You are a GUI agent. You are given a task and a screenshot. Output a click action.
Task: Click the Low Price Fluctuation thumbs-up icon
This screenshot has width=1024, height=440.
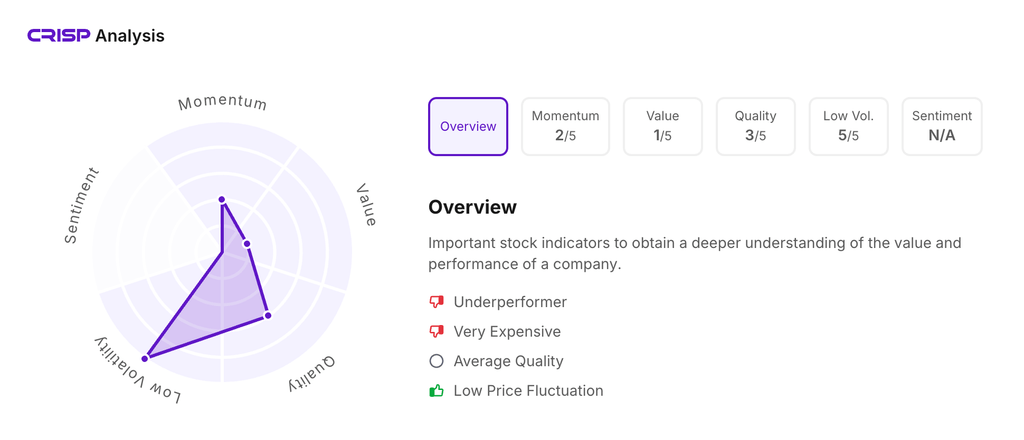436,390
